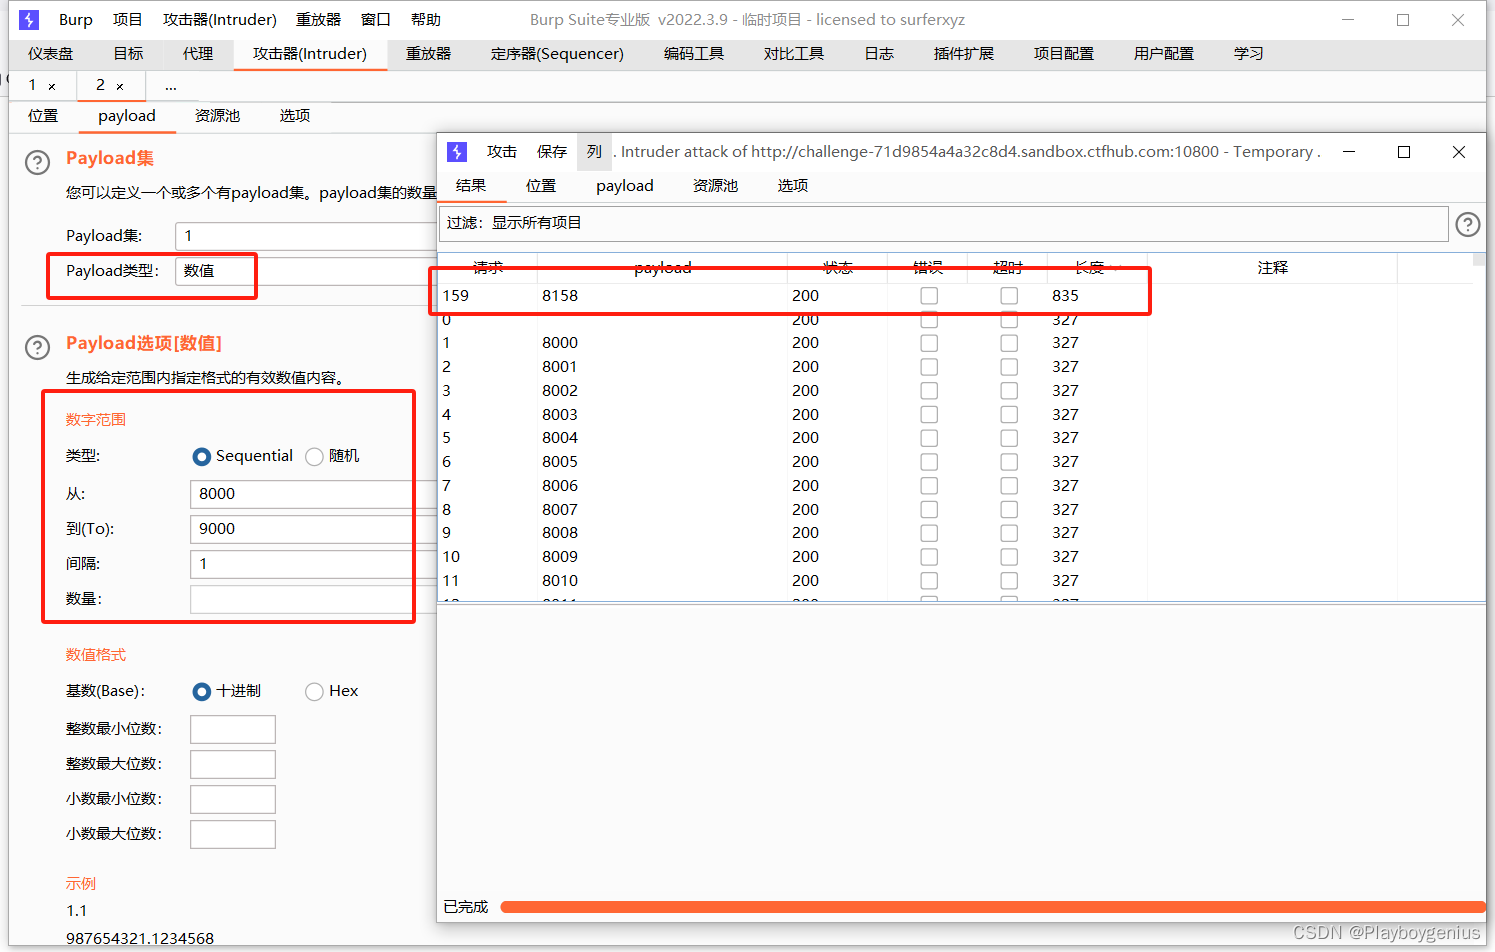The width and height of the screenshot is (1495, 952).
Task: Open the 插件扩展 tab
Action: coord(964,54)
